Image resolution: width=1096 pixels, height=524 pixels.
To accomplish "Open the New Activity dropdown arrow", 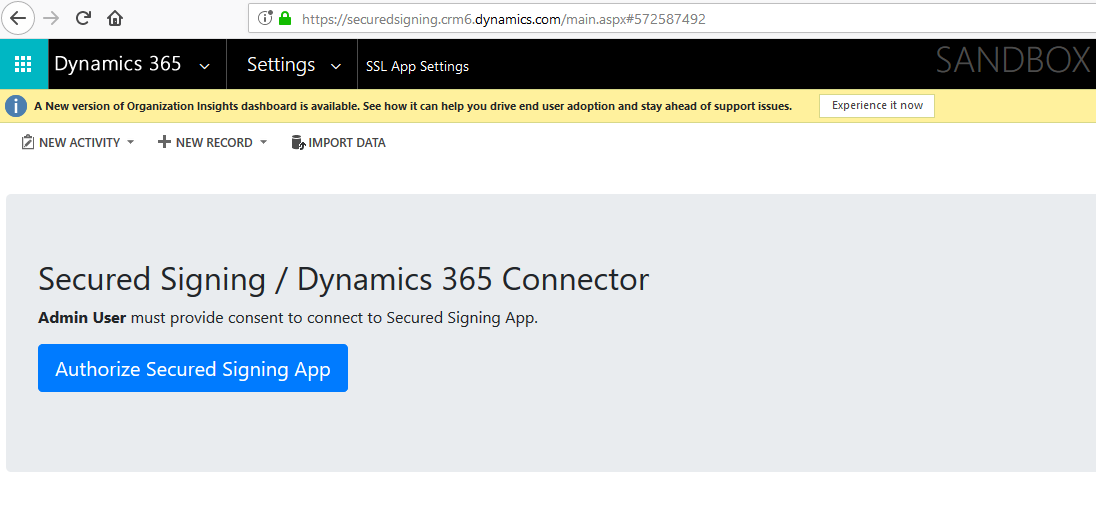I will tap(130, 143).
